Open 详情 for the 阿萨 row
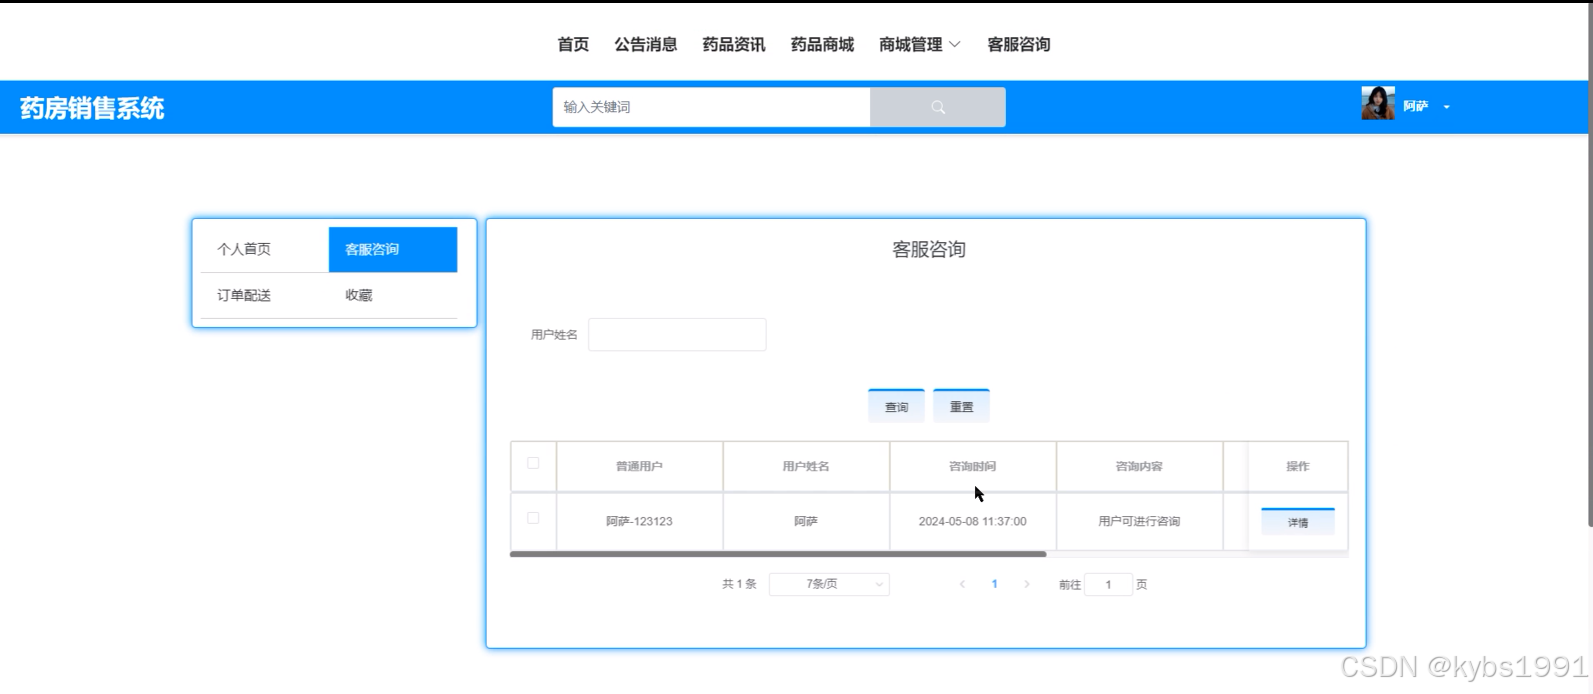This screenshot has height=694, width=1593. pos(1298,522)
